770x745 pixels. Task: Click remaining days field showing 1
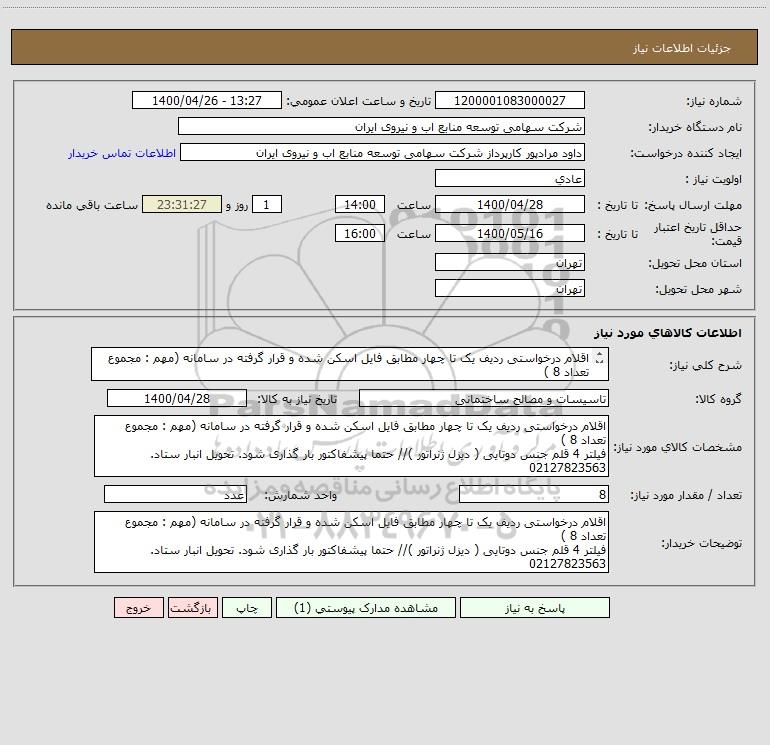point(267,204)
